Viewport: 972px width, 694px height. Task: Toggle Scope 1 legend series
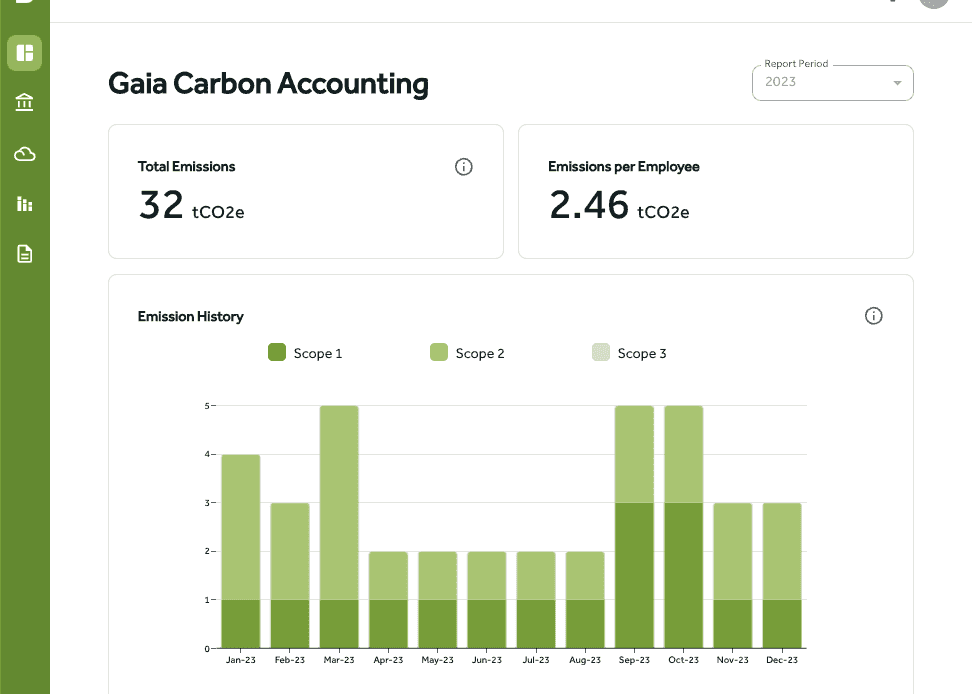[305, 353]
